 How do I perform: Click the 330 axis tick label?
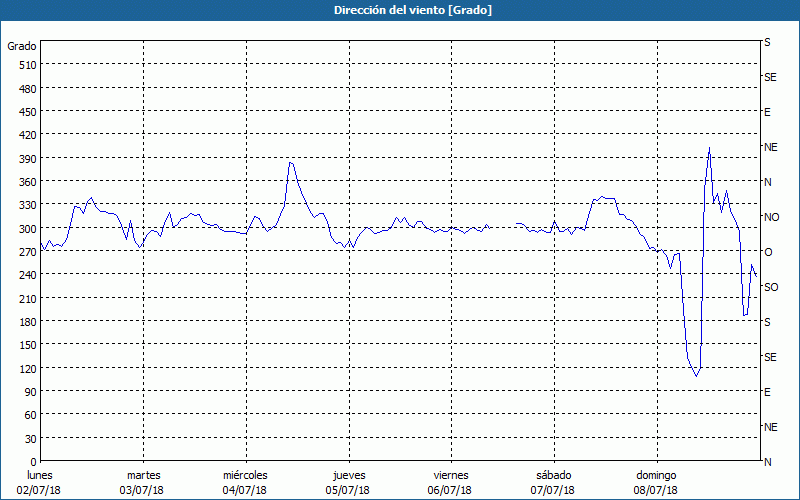28,205
